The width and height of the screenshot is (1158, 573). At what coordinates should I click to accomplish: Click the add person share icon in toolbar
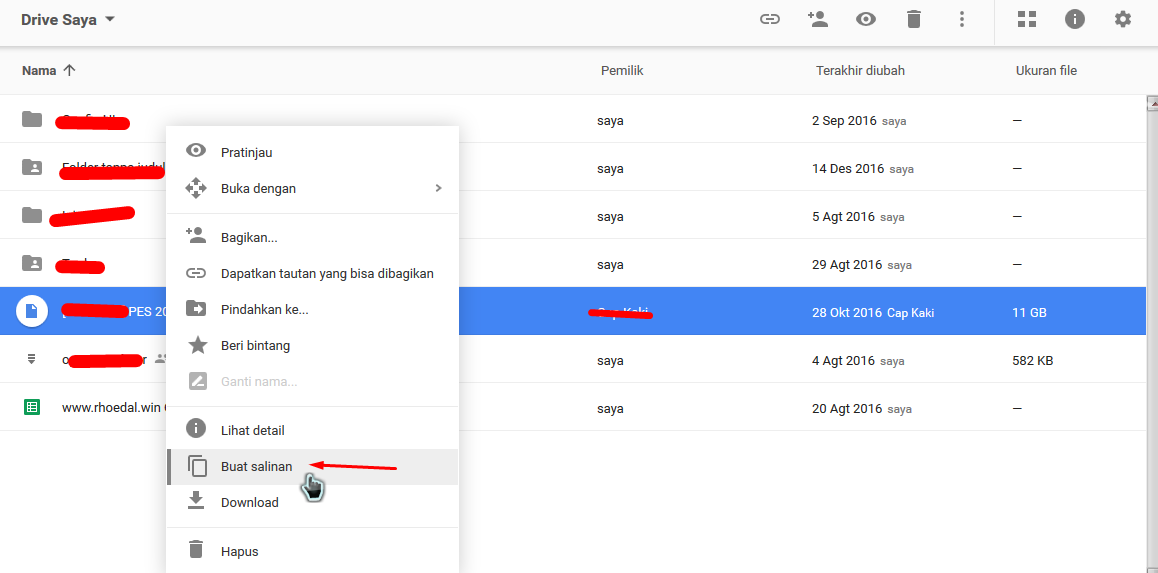point(818,19)
